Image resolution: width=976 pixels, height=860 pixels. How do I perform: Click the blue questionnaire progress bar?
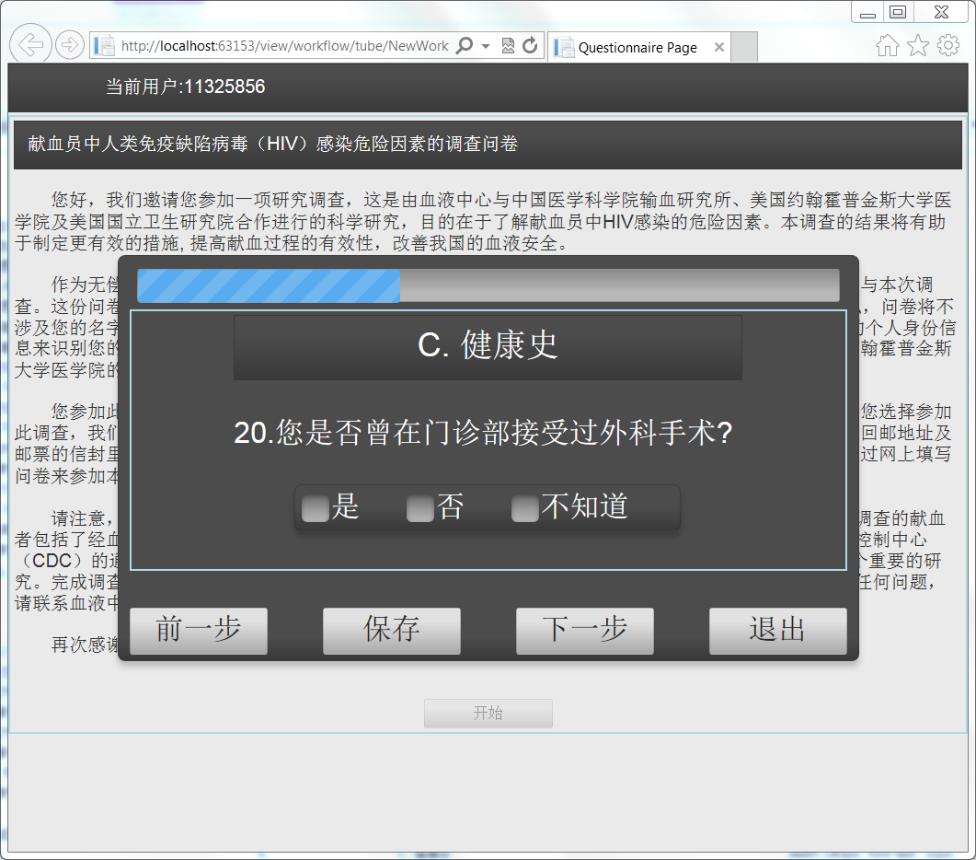[x=488, y=286]
